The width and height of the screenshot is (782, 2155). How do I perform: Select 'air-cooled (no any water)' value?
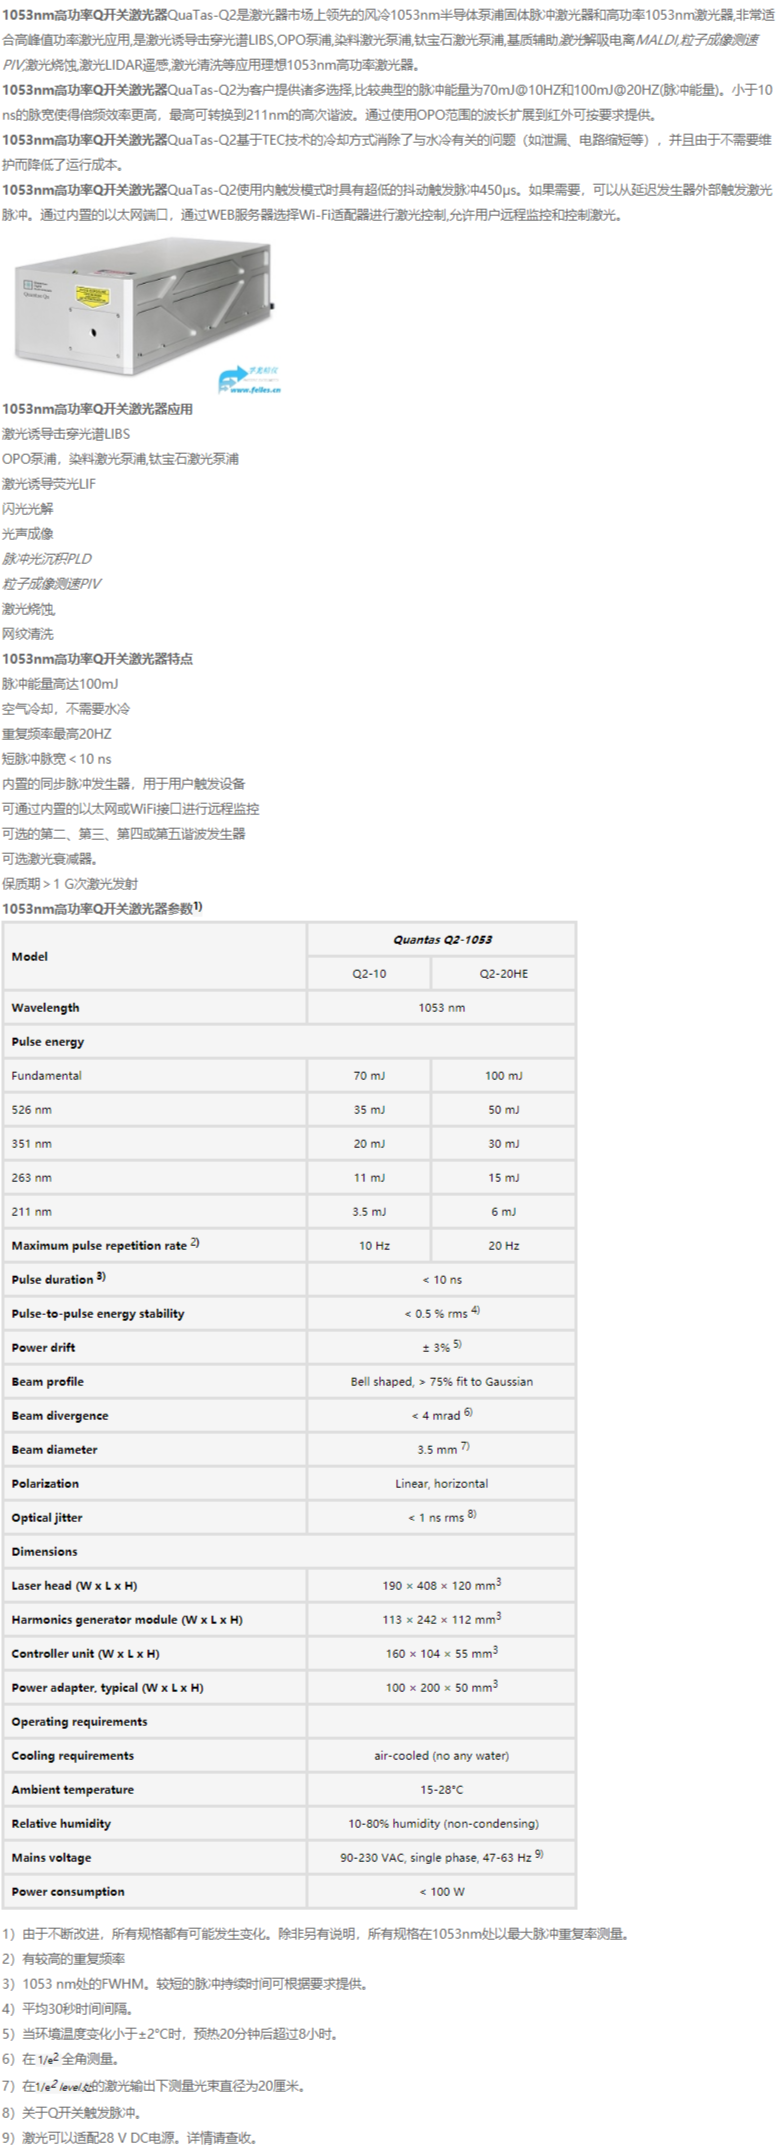(441, 1755)
